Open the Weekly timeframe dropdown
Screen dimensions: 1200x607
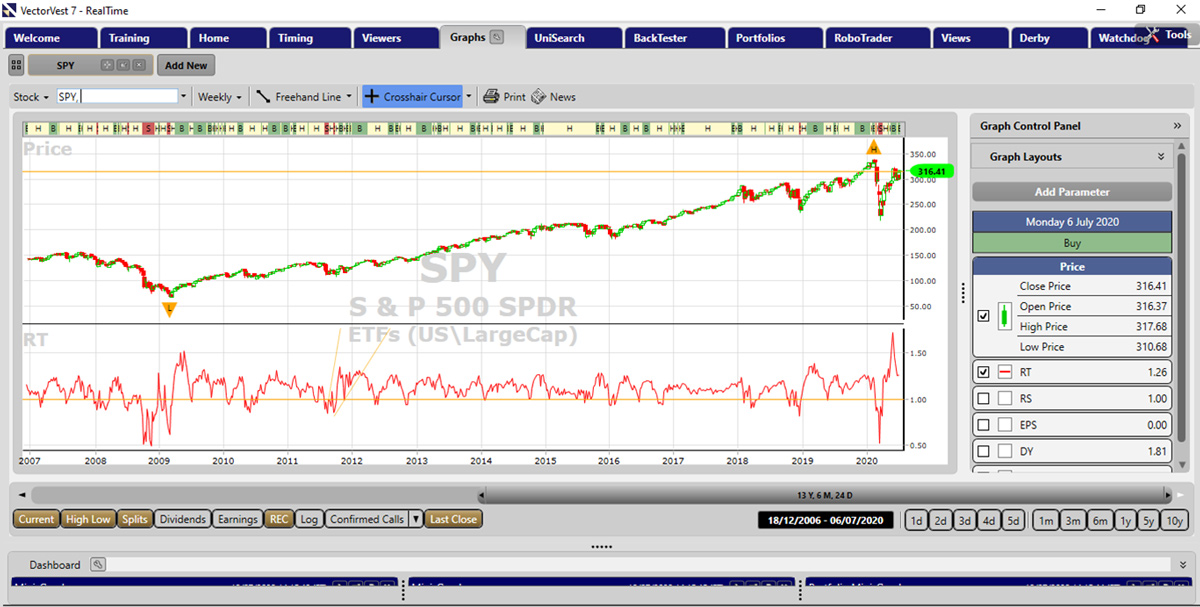pyautogui.click(x=220, y=97)
